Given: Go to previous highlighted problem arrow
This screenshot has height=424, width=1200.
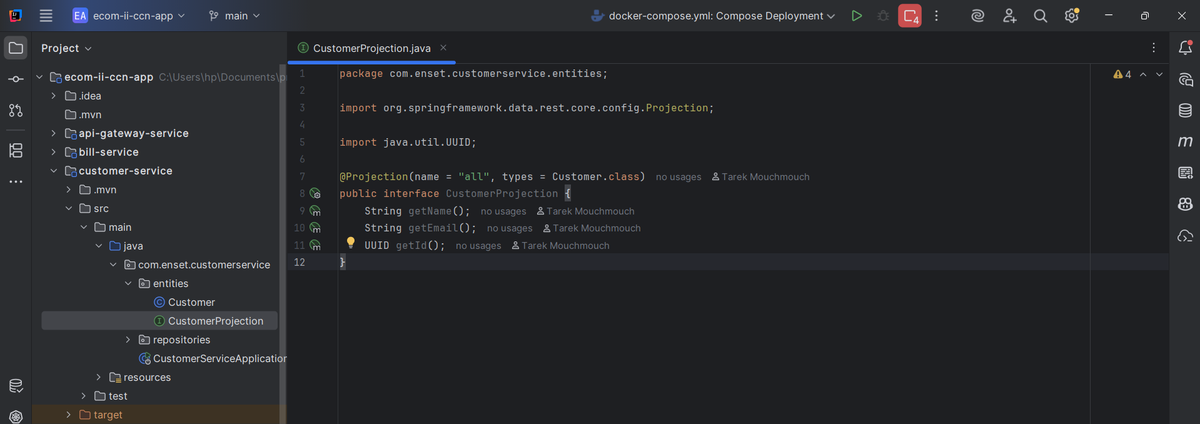Looking at the screenshot, I should (1144, 75).
